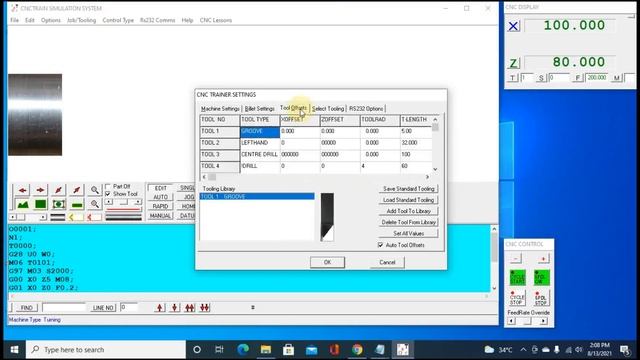
Task: Click the Cycle Stop button
Action: click(x=517, y=298)
